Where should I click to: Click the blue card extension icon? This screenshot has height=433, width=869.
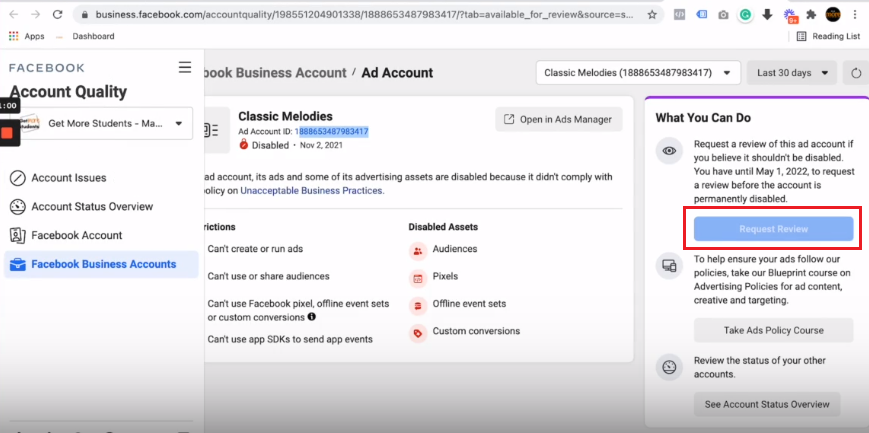click(x=702, y=15)
